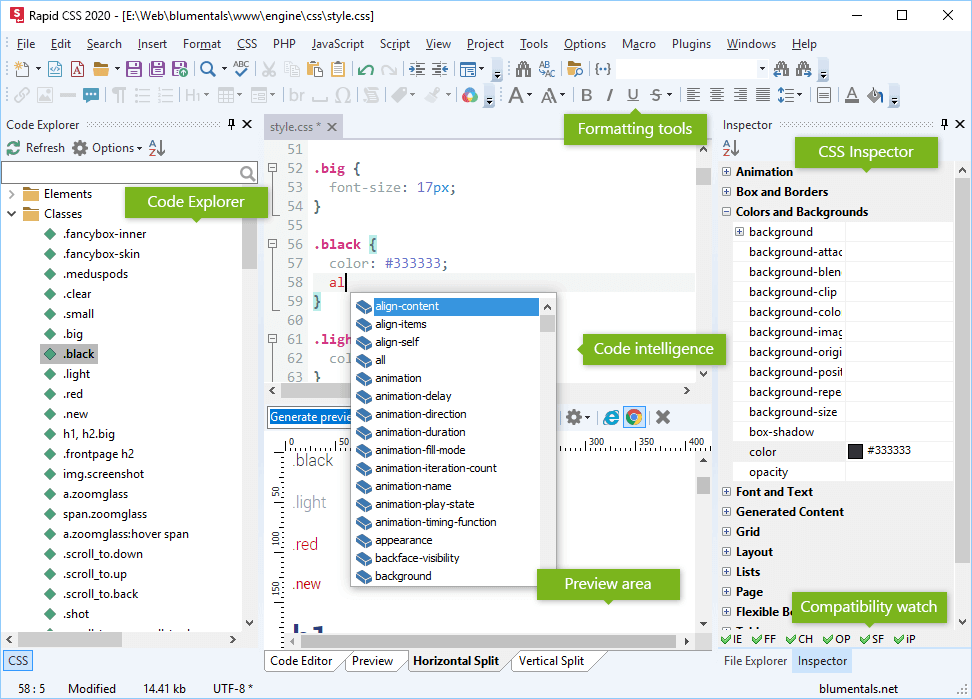Click the Undo arrow icon
This screenshot has width=972, height=699.
365,69
